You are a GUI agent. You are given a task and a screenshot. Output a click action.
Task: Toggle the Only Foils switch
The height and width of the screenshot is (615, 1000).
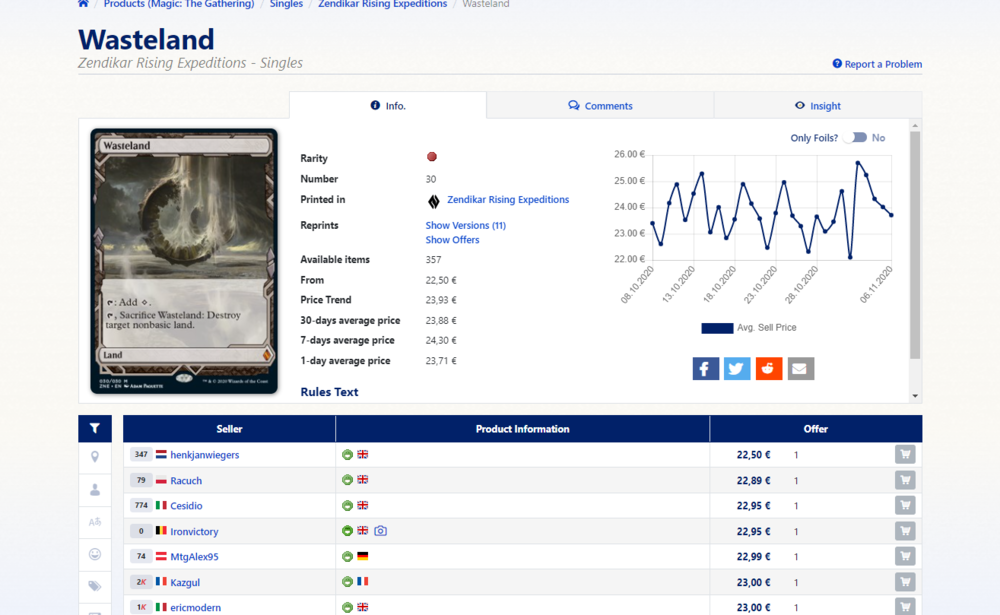[x=855, y=138]
